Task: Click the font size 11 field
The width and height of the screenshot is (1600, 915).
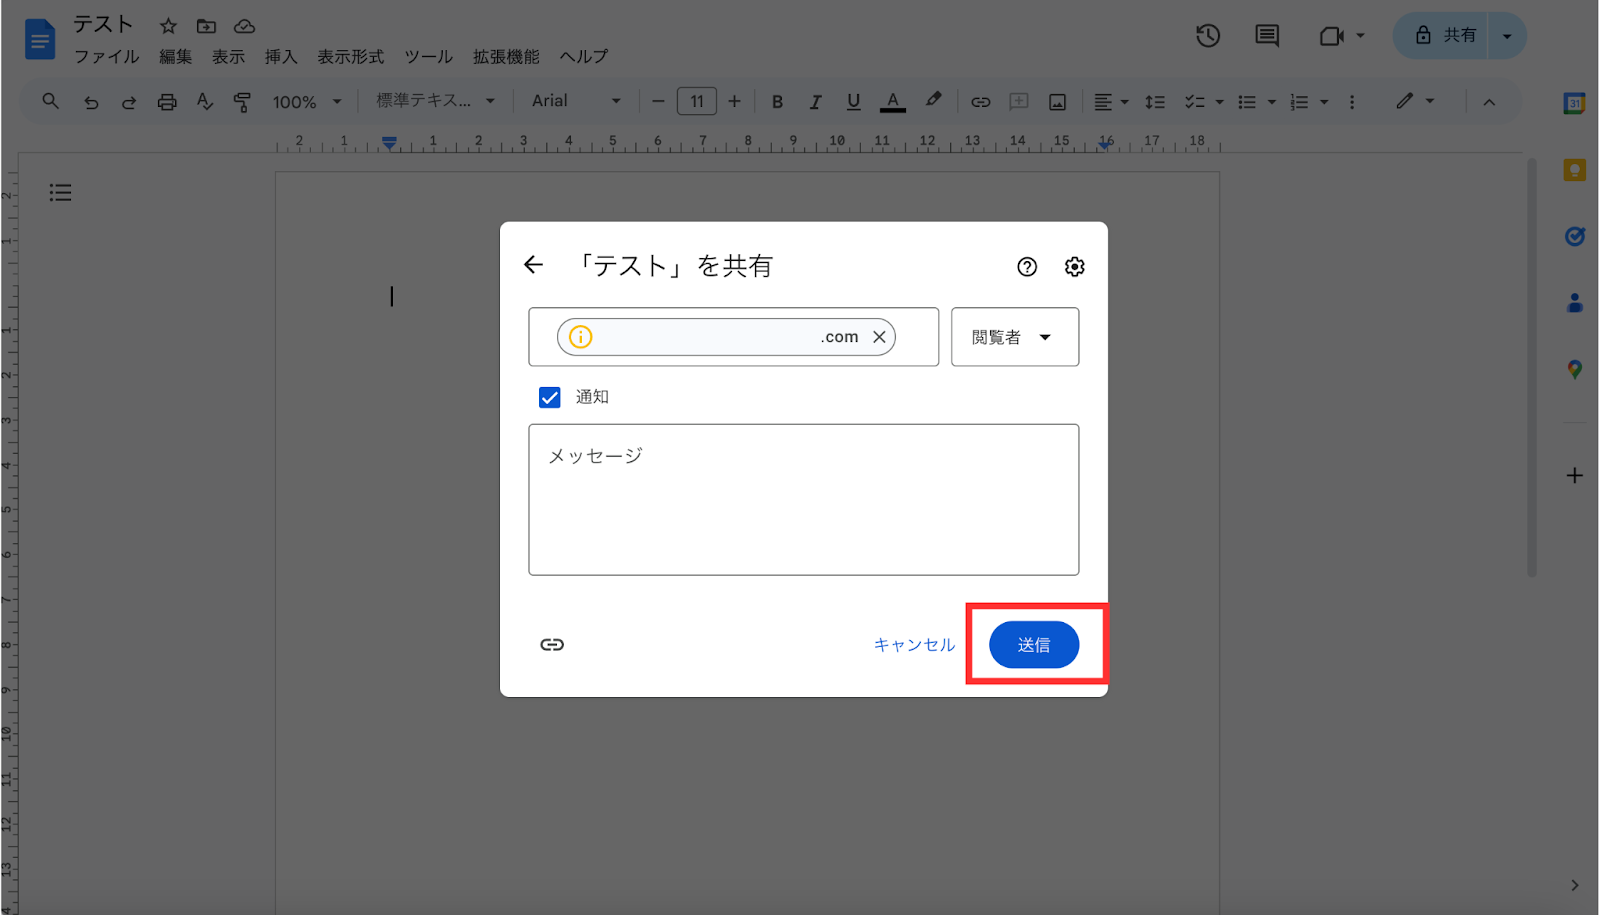Action: (697, 101)
